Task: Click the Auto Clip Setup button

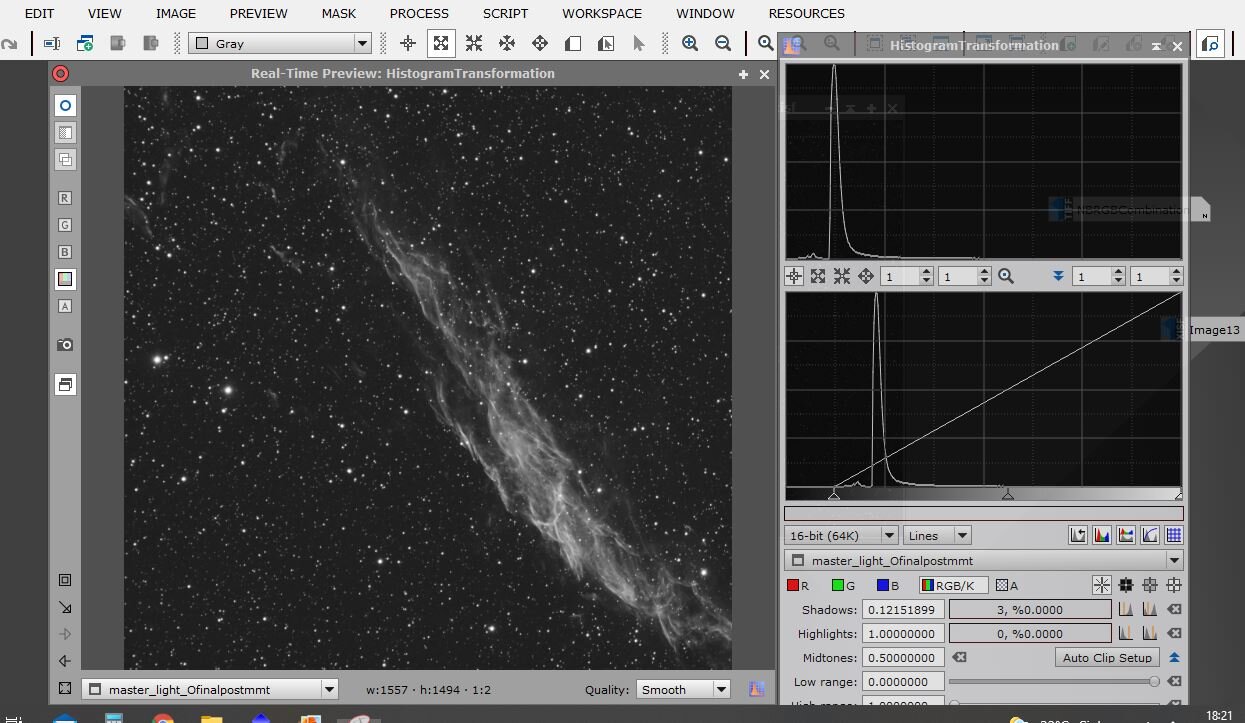Action: (x=1107, y=657)
